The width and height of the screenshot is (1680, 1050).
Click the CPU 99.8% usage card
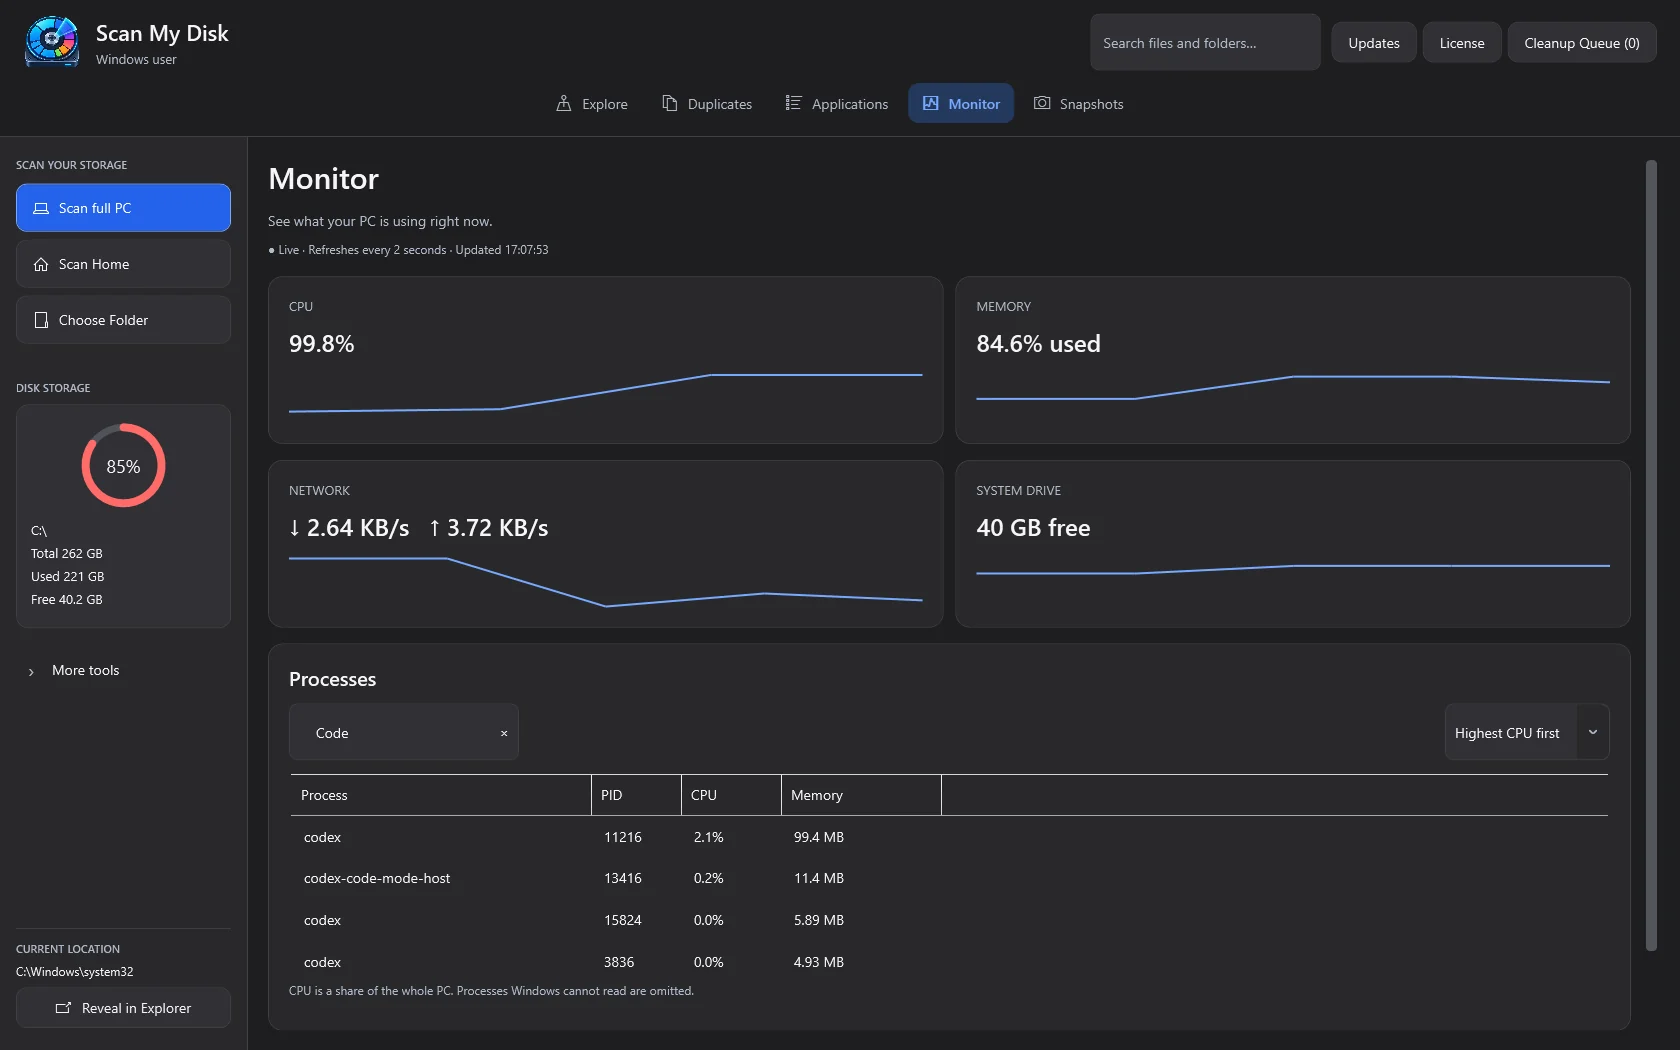click(x=605, y=360)
